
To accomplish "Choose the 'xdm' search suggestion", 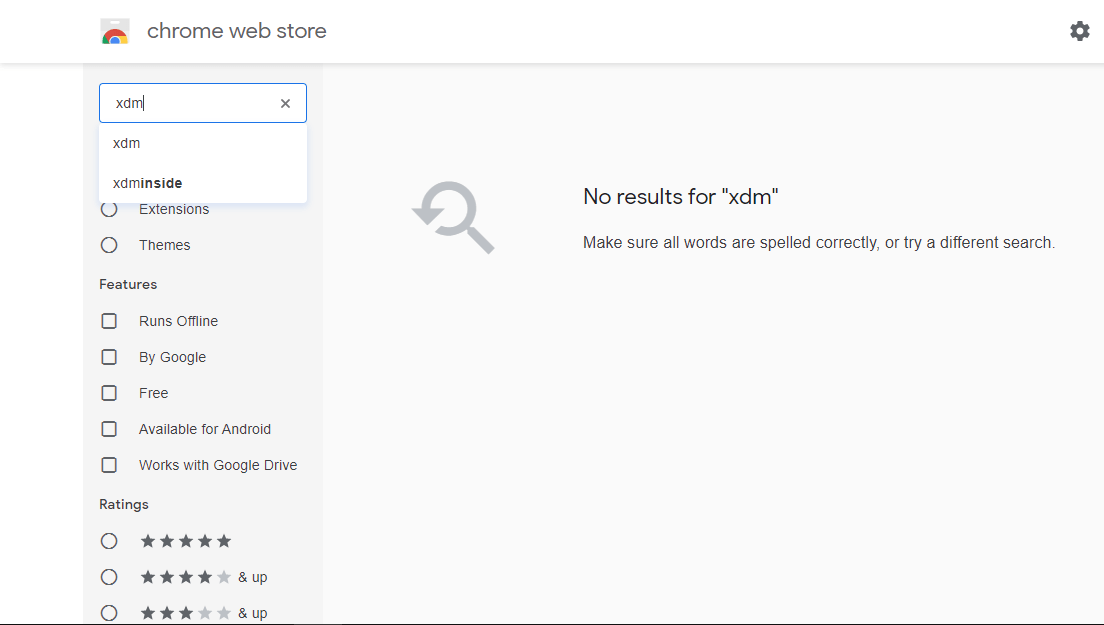I will [203, 143].
